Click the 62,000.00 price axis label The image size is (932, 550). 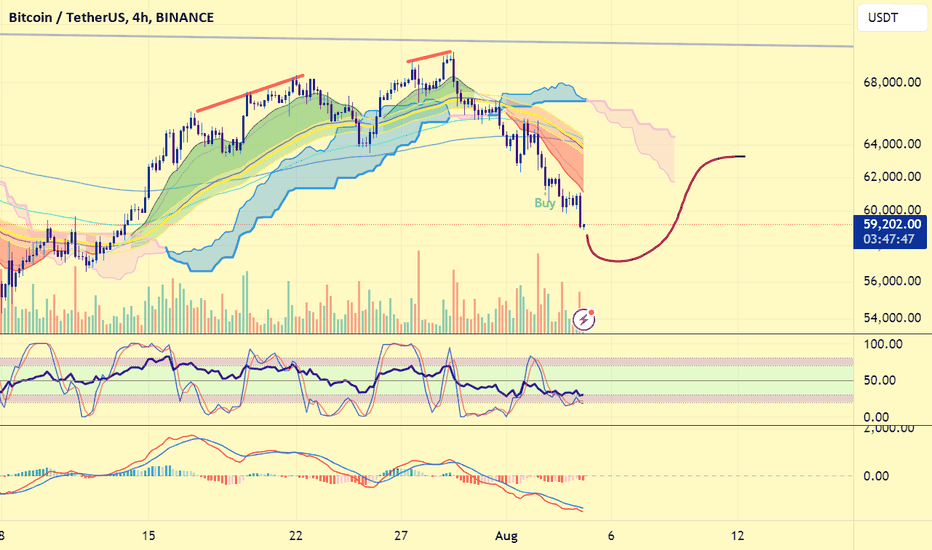coord(892,177)
